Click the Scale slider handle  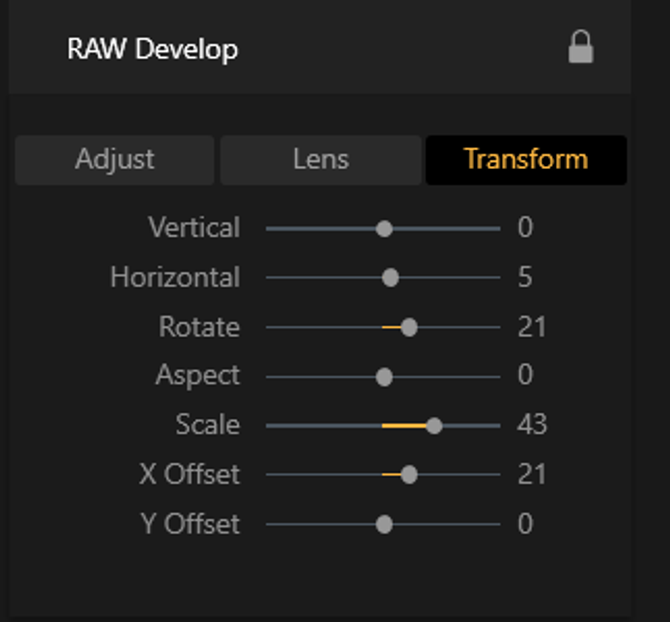click(x=434, y=425)
